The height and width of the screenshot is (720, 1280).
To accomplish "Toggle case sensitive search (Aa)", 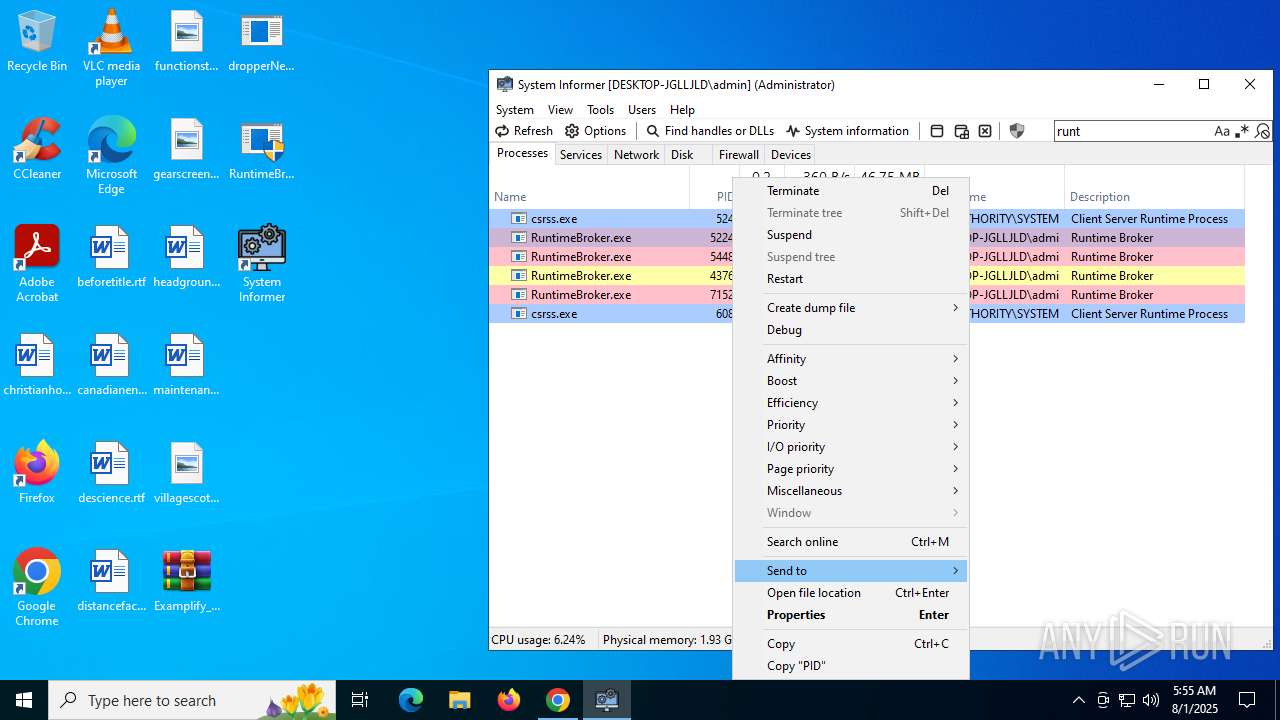I will tap(1222, 131).
